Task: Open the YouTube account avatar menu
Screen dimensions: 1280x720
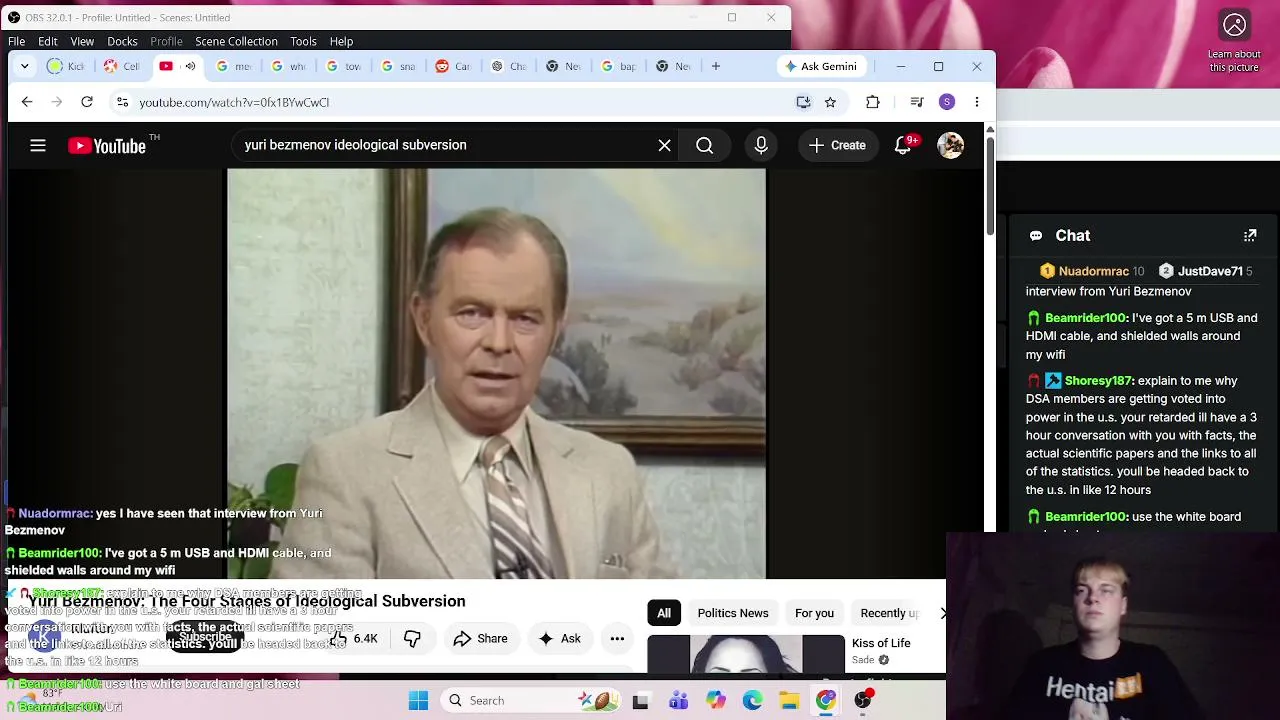Action: click(x=950, y=146)
